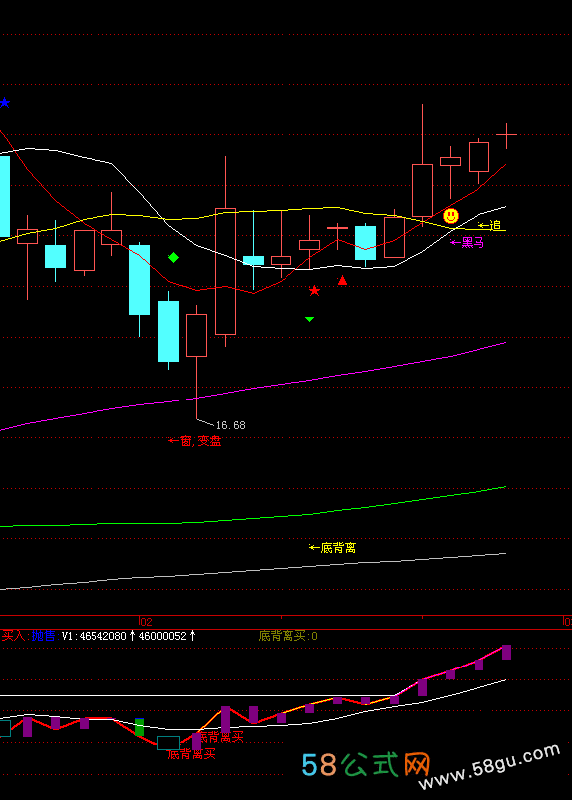Click the '02' date axis label
The width and height of the screenshot is (572, 800).
pyautogui.click(x=146, y=621)
